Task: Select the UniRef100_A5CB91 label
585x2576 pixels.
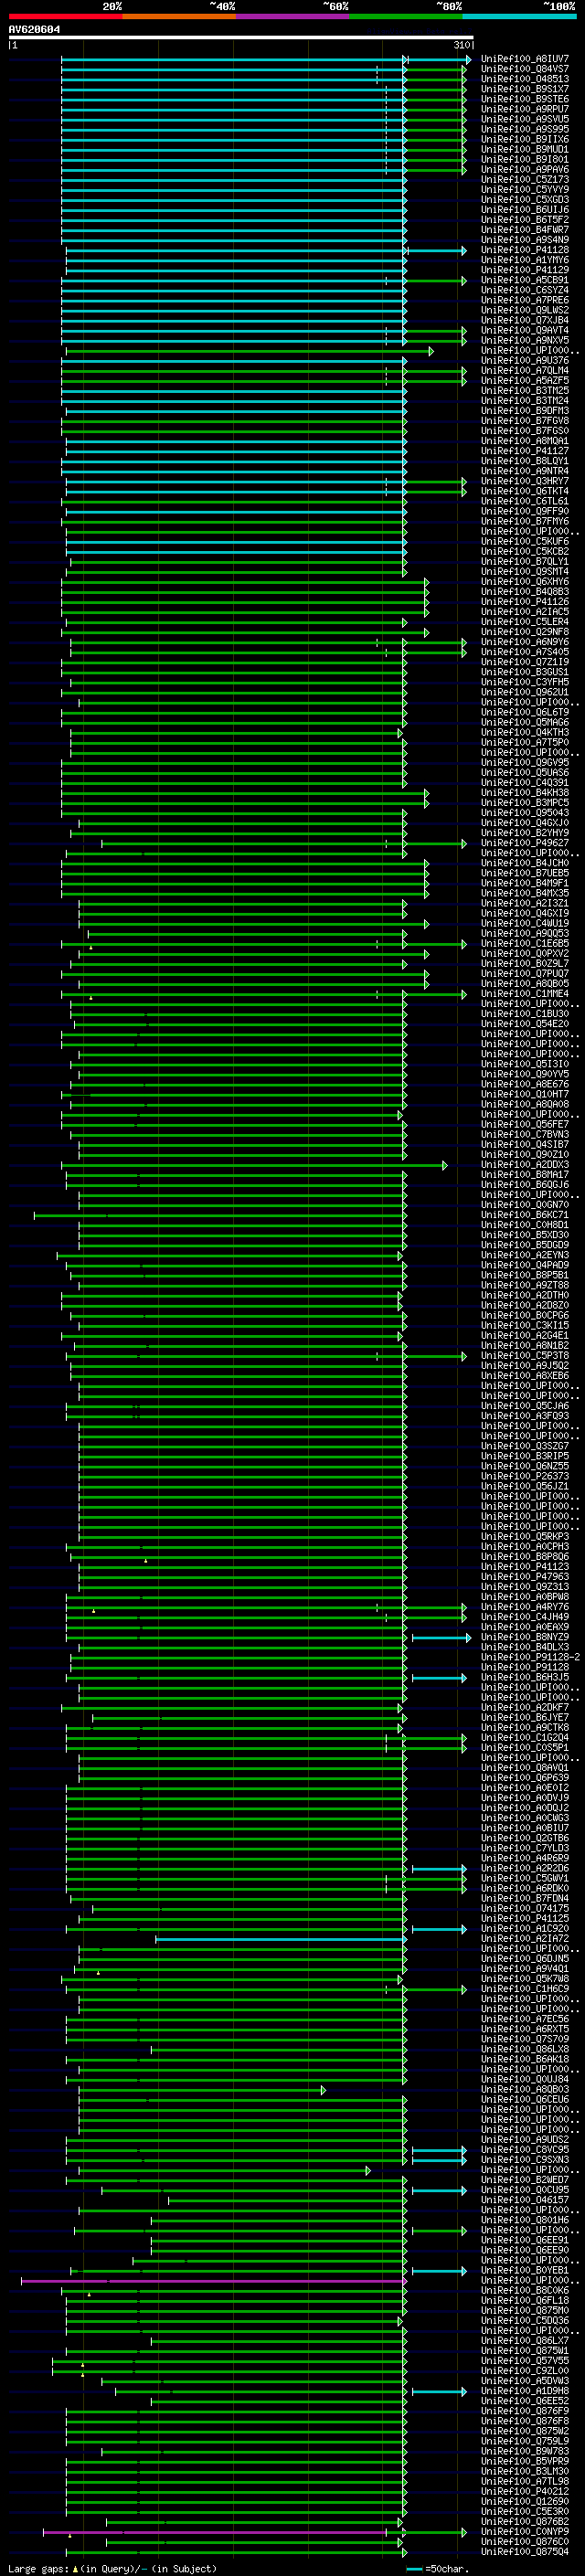Action: pyautogui.click(x=524, y=280)
